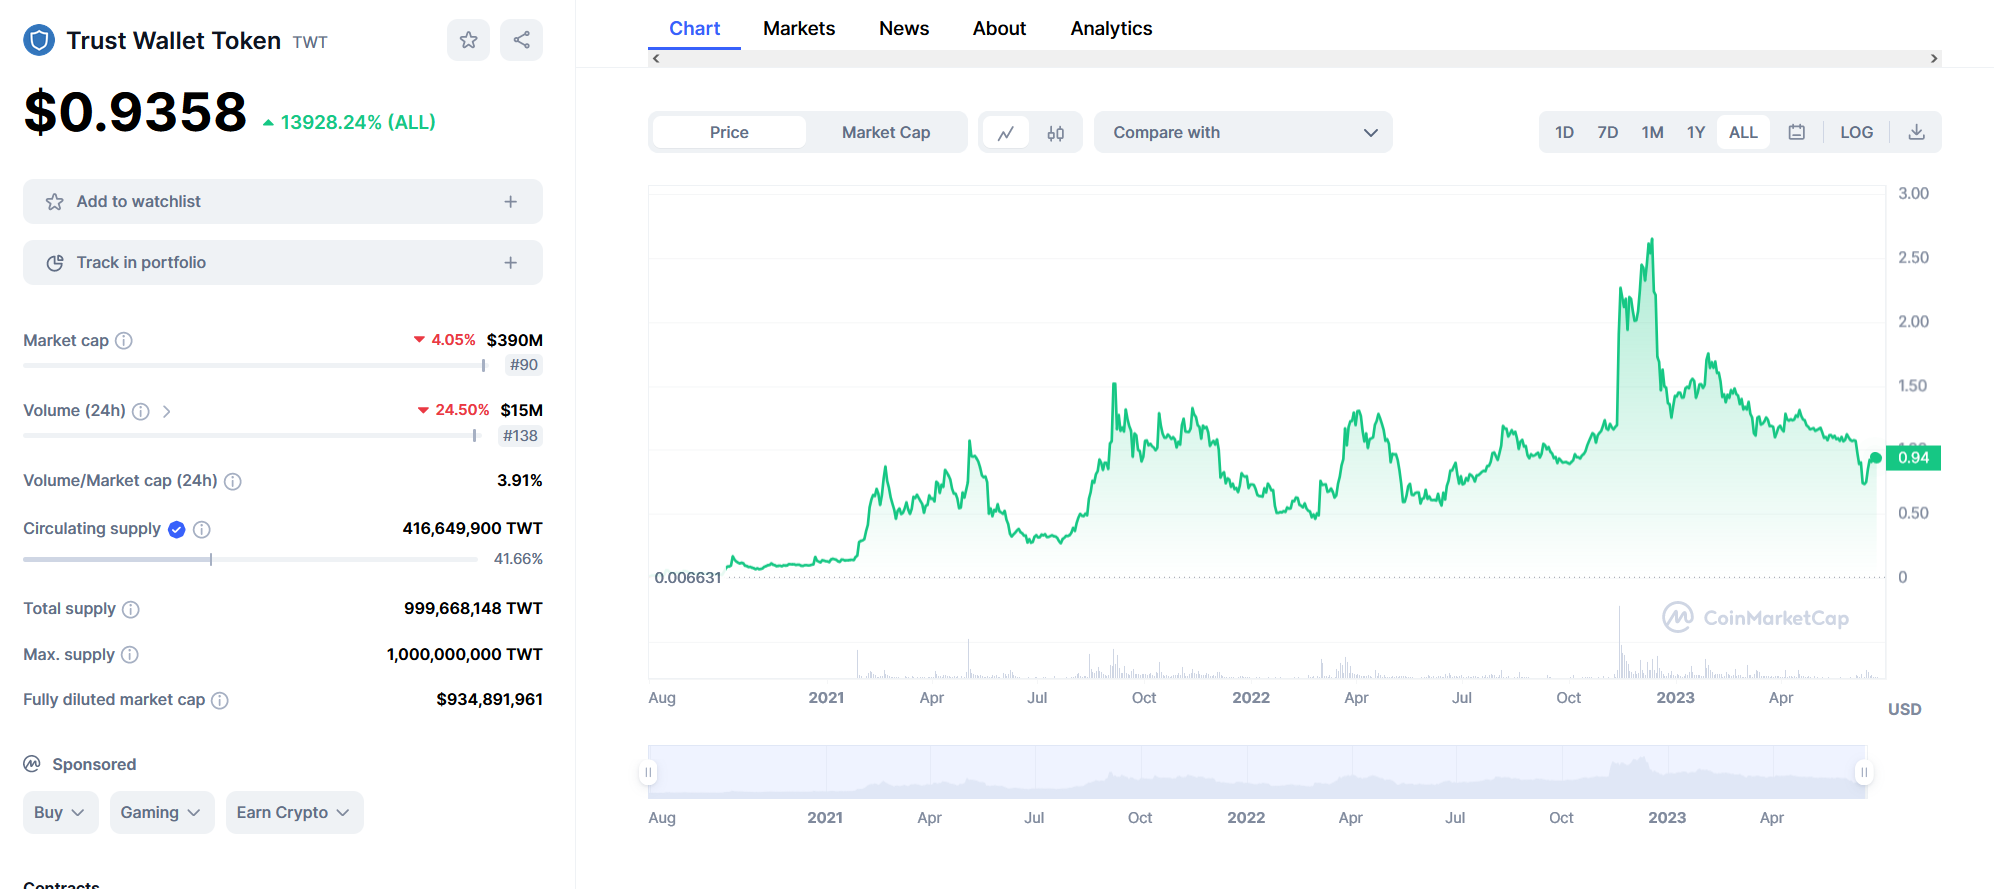The image size is (1994, 889).
Task: Click the Total supply info icon
Action: pyautogui.click(x=131, y=609)
